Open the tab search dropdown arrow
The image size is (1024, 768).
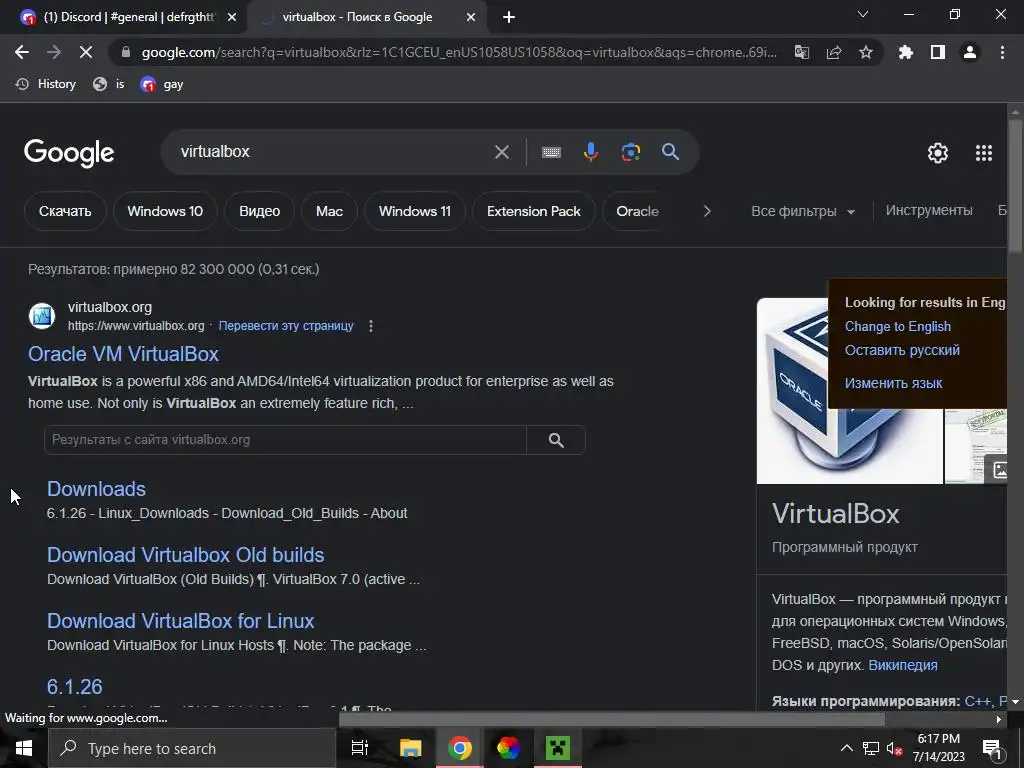pos(863,14)
